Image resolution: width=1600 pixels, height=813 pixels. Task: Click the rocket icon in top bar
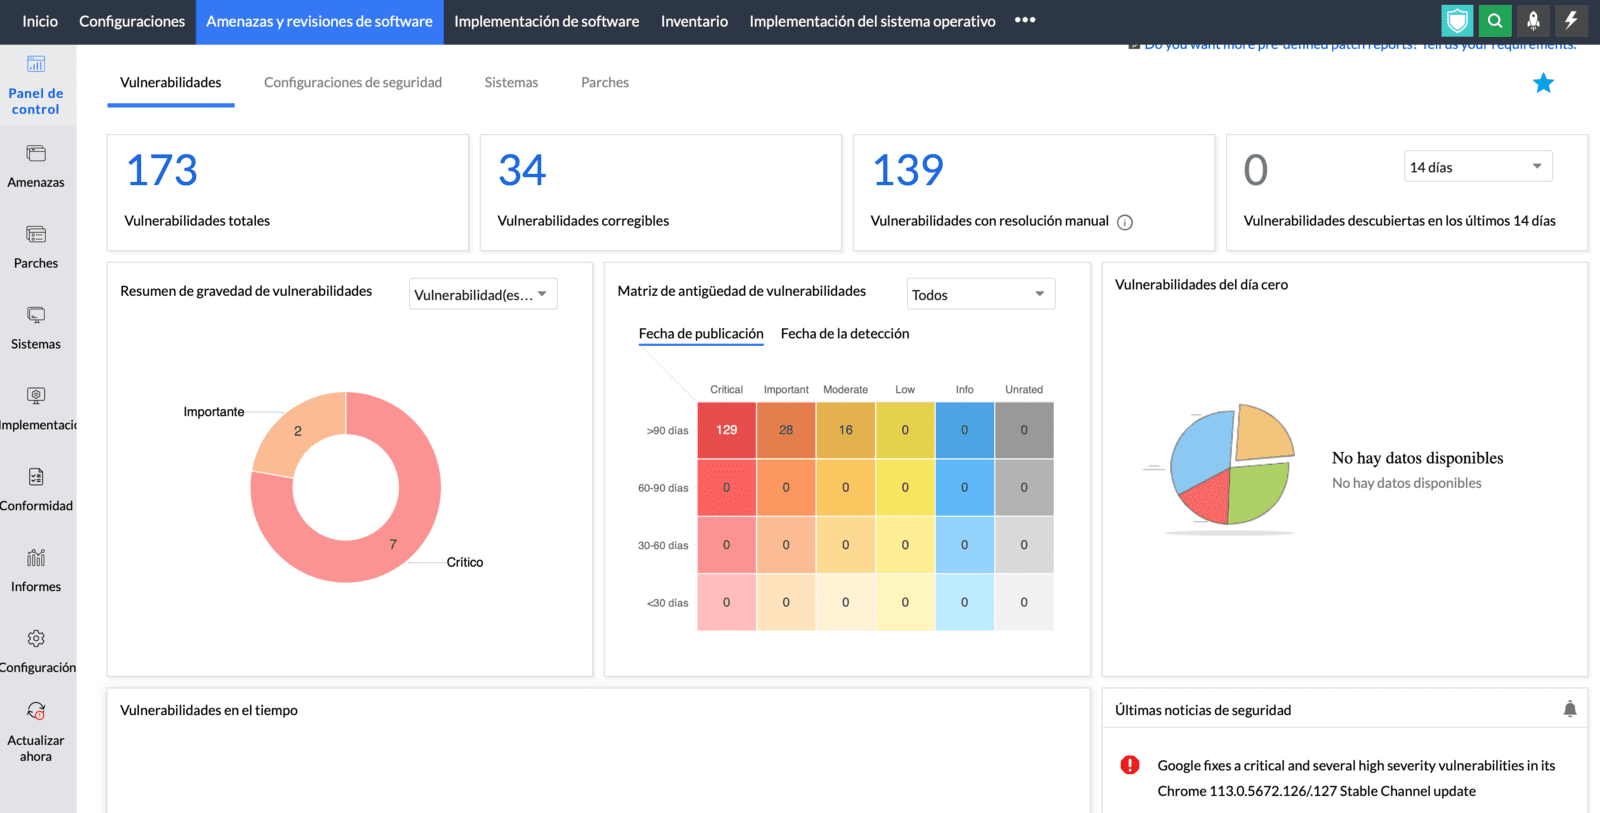(x=1533, y=21)
